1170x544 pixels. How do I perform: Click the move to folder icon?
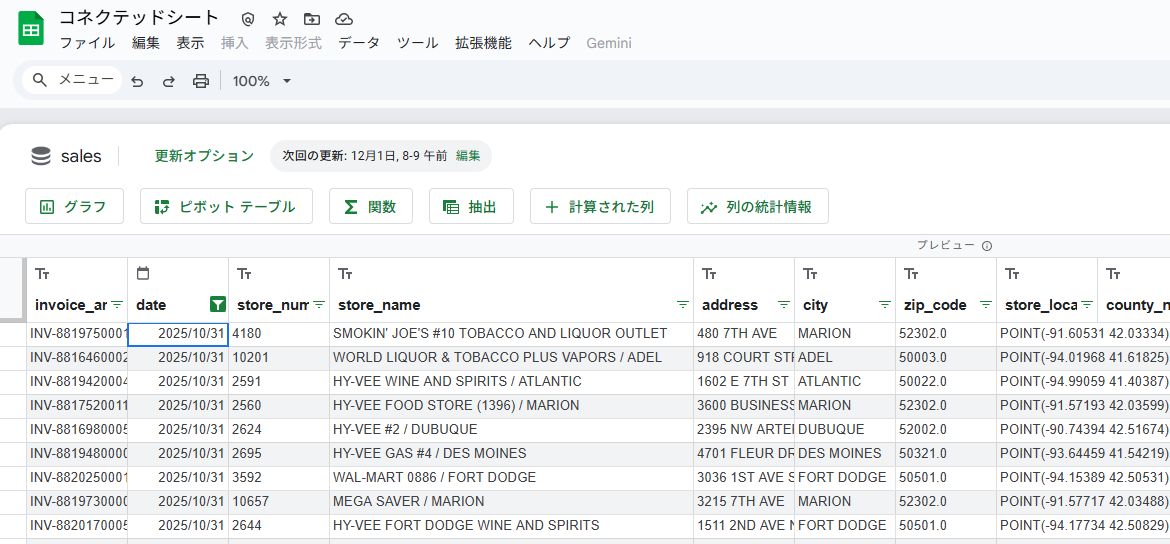312,19
